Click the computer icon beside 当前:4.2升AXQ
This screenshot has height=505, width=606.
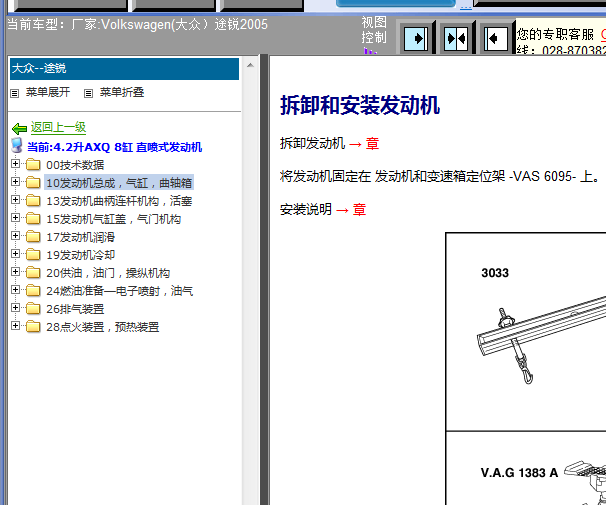[17, 145]
